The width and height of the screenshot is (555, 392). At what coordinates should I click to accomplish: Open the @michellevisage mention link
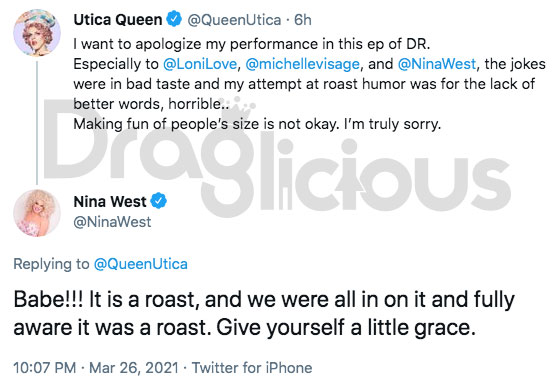click(x=303, y=64)
